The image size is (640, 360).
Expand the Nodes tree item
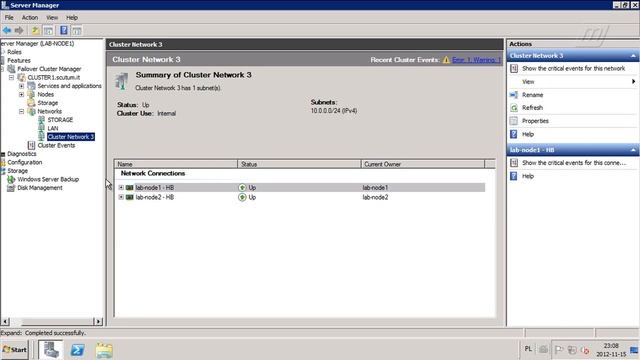pos(21,94)
